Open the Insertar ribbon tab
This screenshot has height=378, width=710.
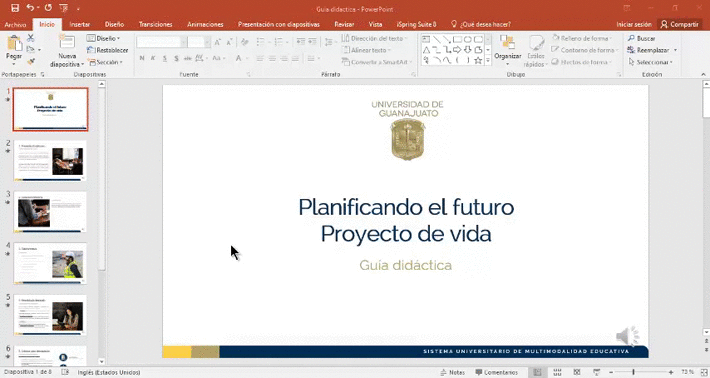click(x=80, y=24)
